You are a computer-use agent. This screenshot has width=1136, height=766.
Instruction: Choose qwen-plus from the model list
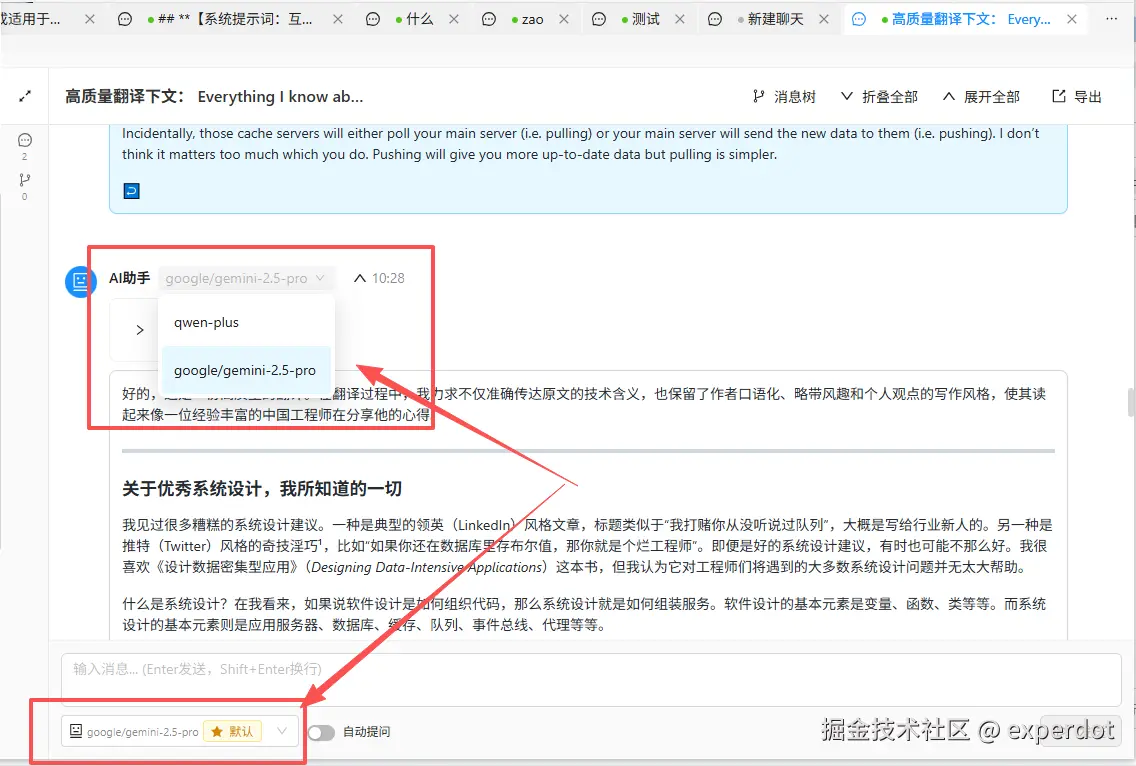246,322
